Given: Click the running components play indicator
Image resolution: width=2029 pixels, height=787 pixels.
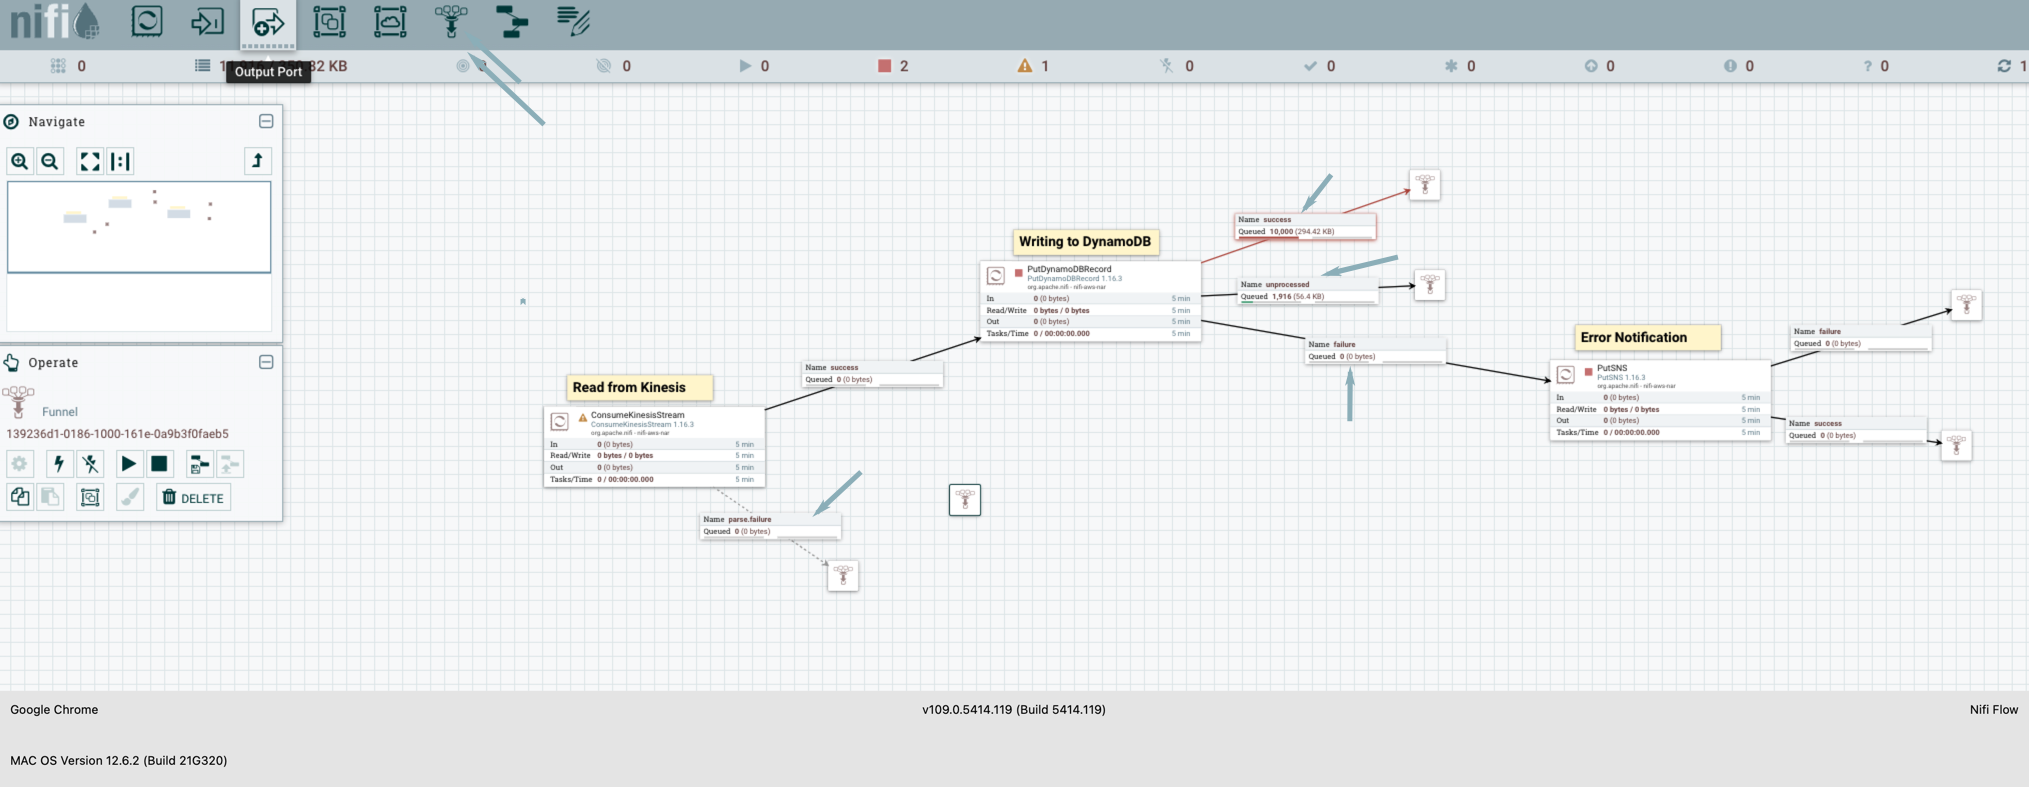Looking at the screenshot, I should tap(754, 66).
